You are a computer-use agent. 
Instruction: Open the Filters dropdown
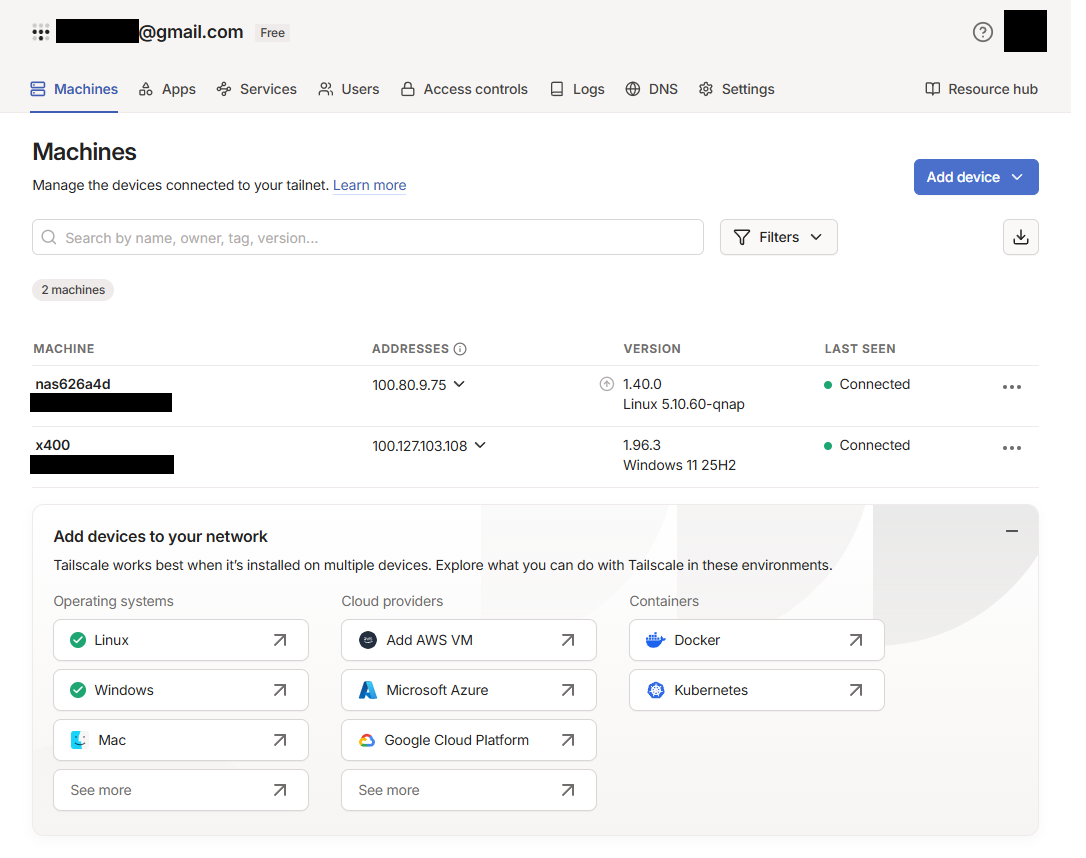tap(778, 237)
